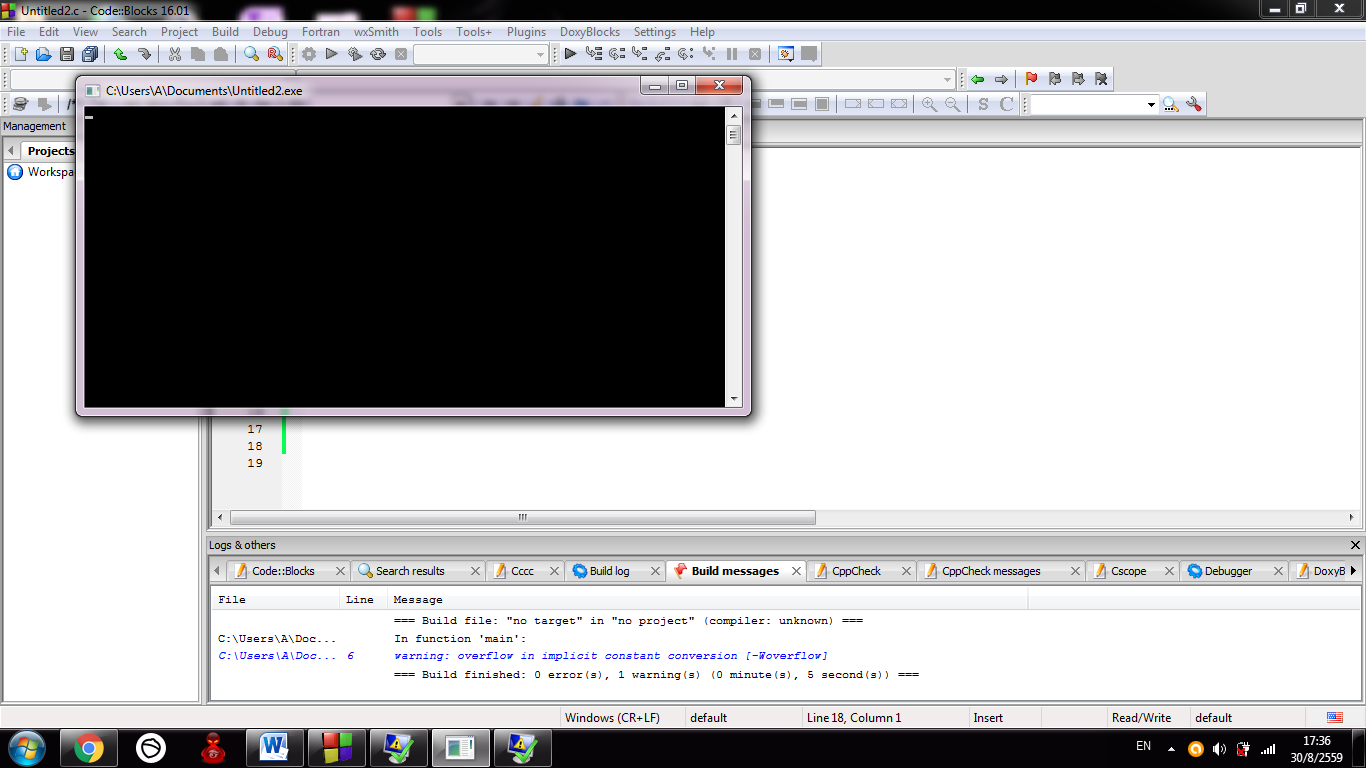Zoom out of the editor
The width and height of the screenshot is (1366, 768).
click(x=953, y=104)
